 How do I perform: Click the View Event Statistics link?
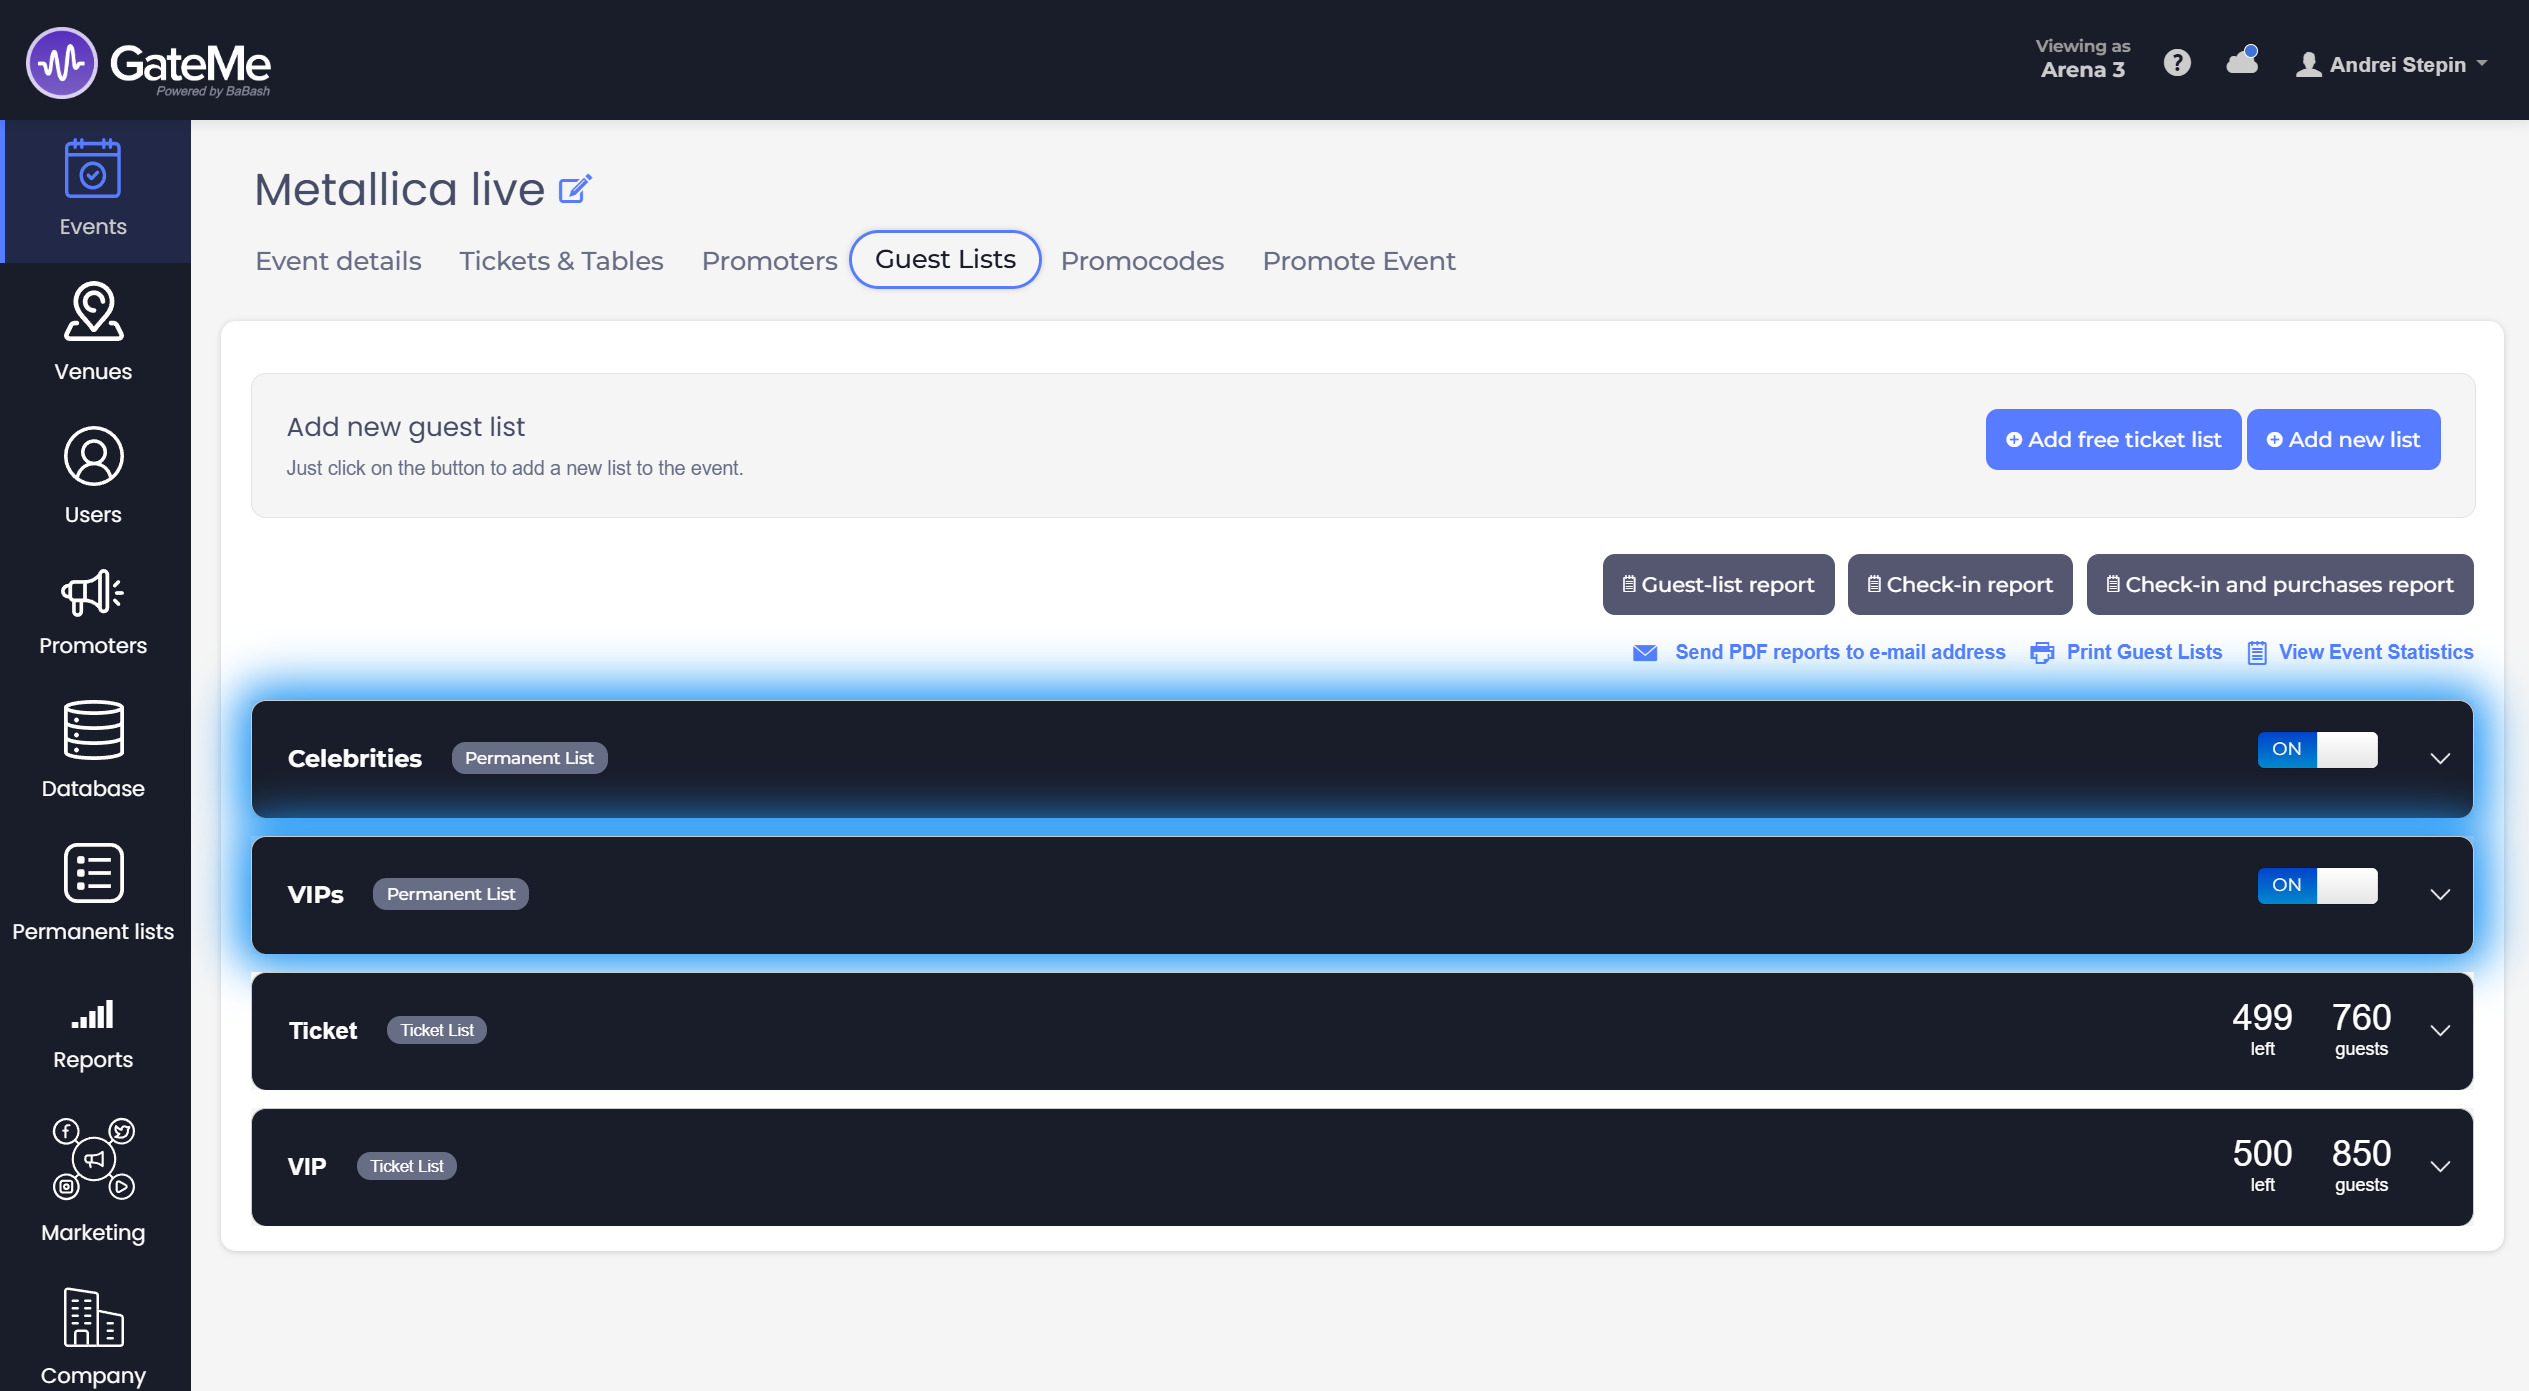pos(2376,652)
